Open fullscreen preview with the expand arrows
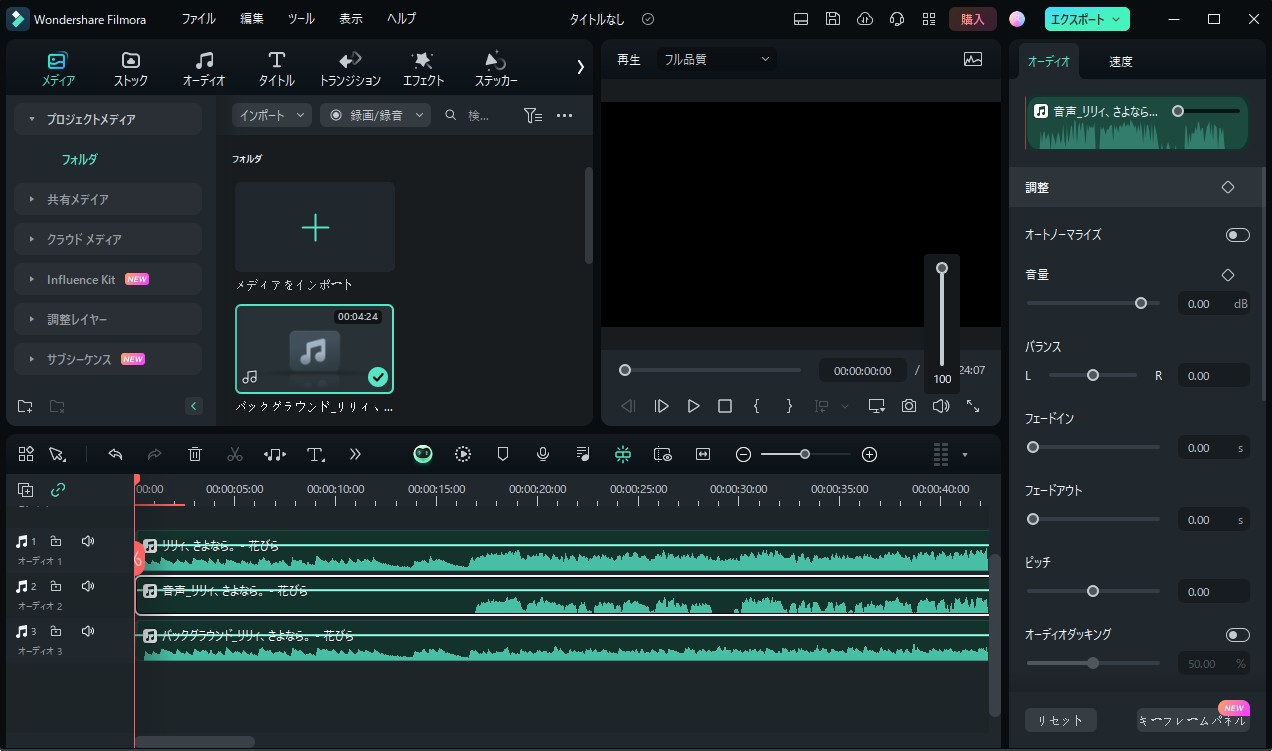The image size is (1272, 751). 972,406
